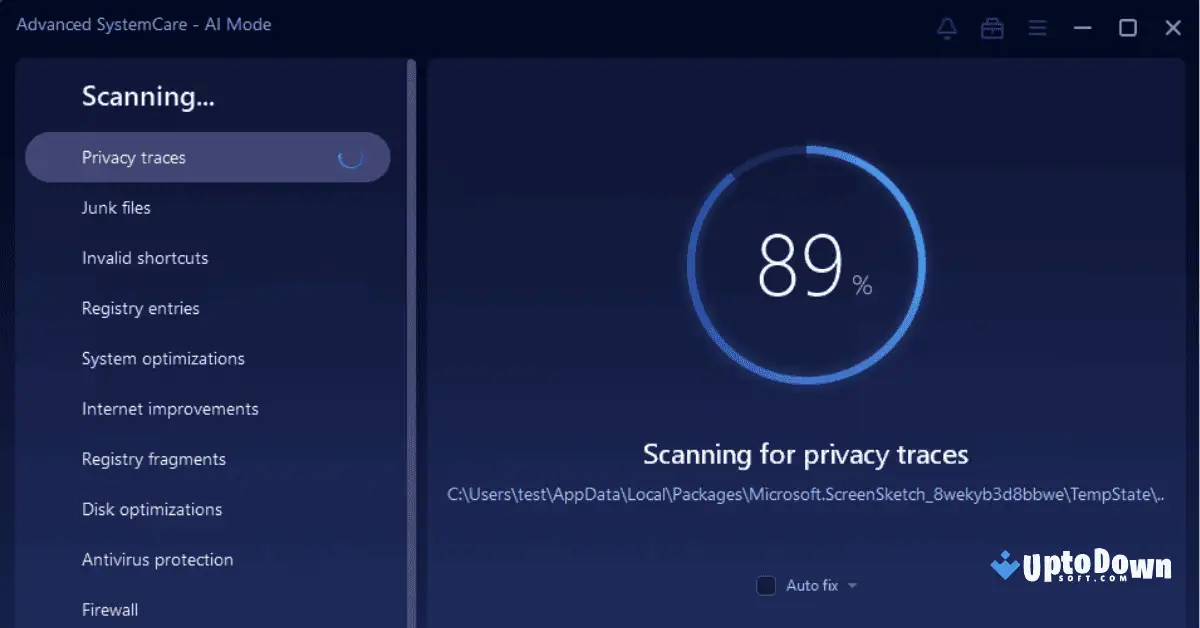Open the Disk optimizations entry
Image resolution: width=1200 pixels, height=628 pixels.
click(152, 509)
